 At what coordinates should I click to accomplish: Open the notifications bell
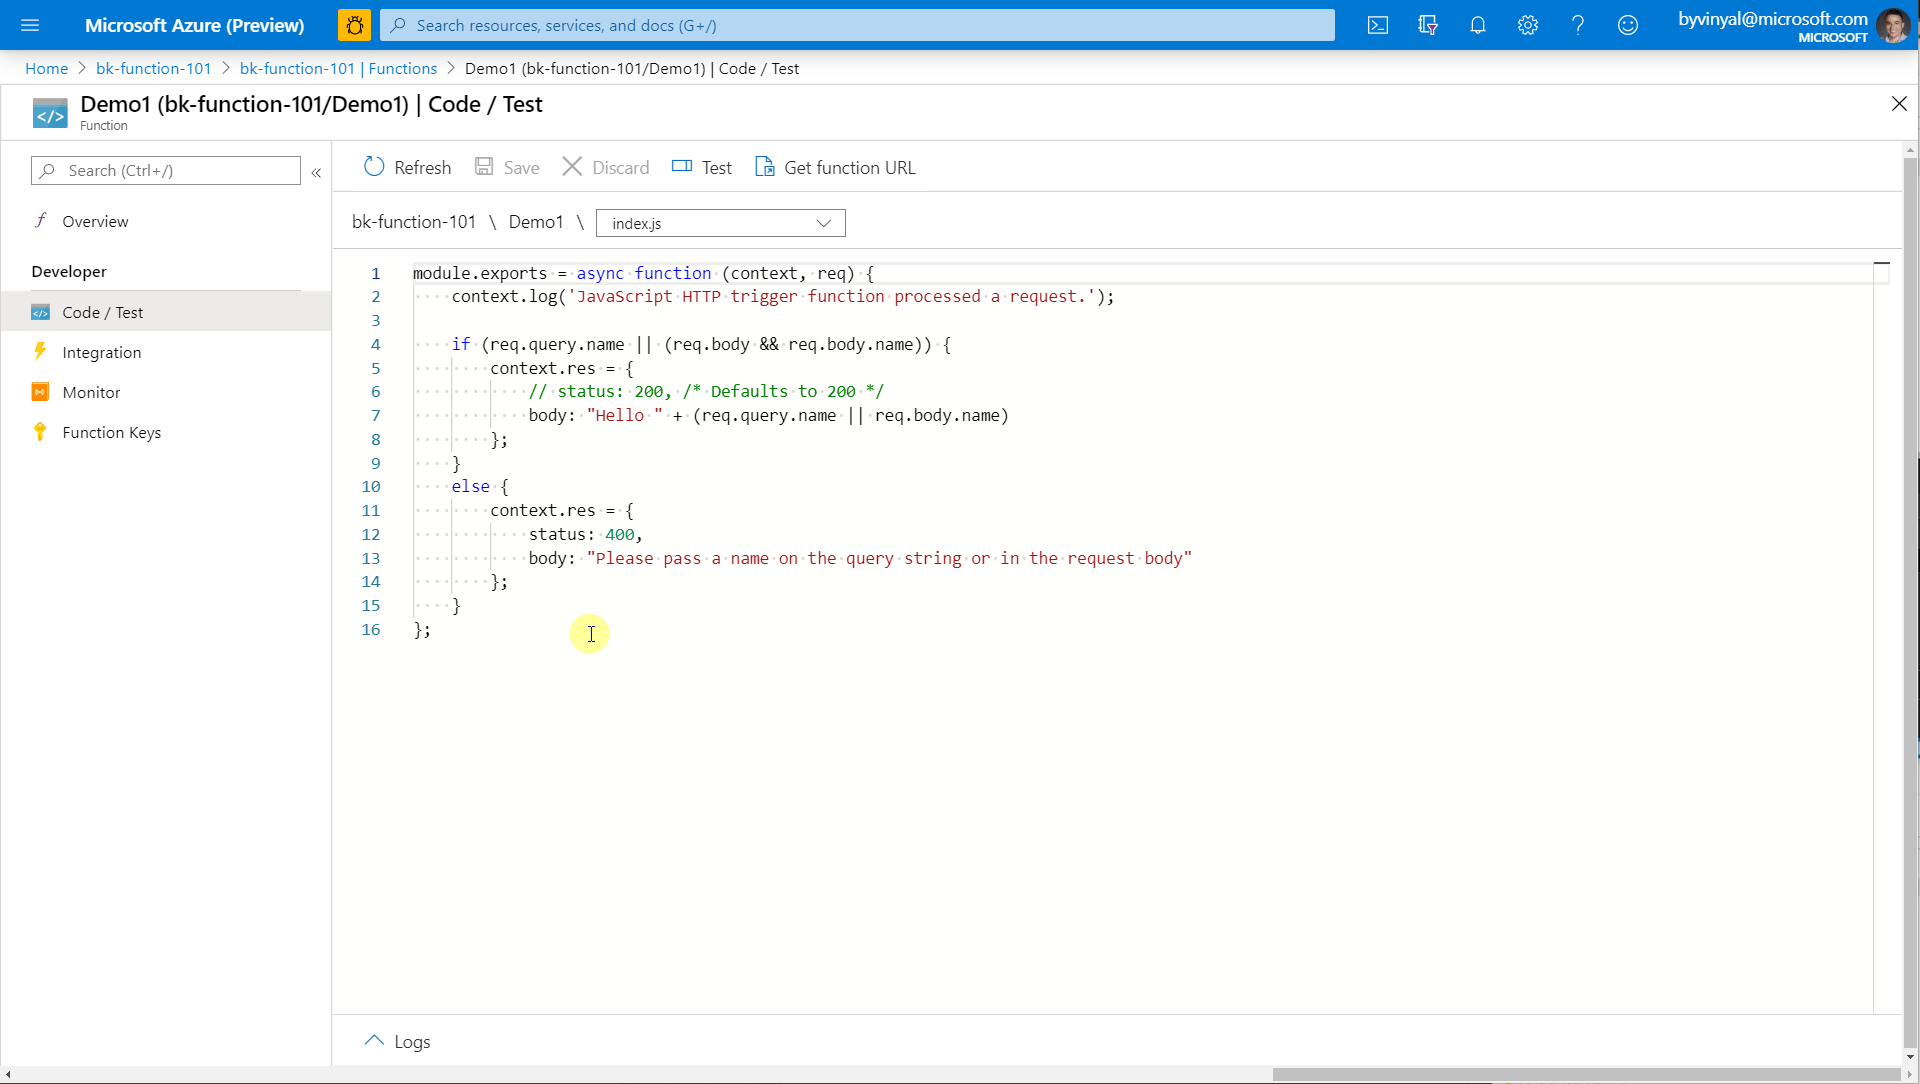coord(1478,25)
